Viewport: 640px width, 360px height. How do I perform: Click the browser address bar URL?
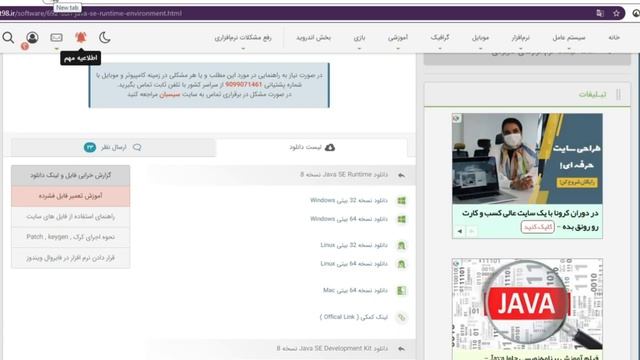pyautogui.click(x=91, y=13)
